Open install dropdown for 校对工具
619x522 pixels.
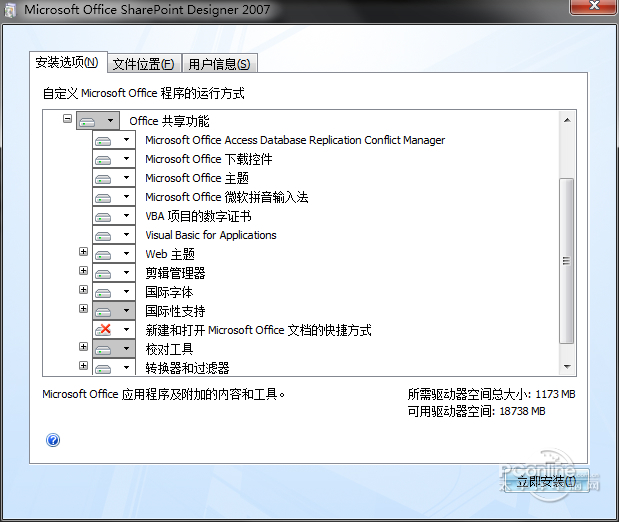114,349
